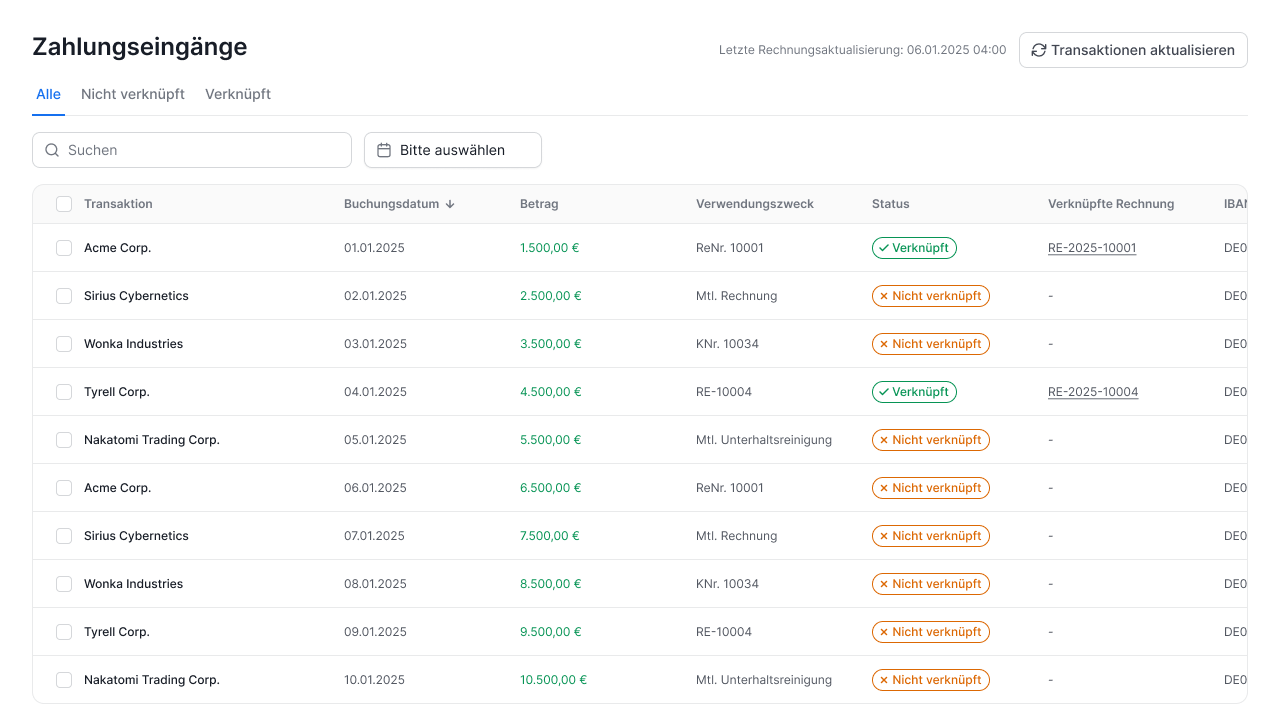Click the magnifier search icon
Viewport: 1280px width, 720px height.
[x=52, y=150]
